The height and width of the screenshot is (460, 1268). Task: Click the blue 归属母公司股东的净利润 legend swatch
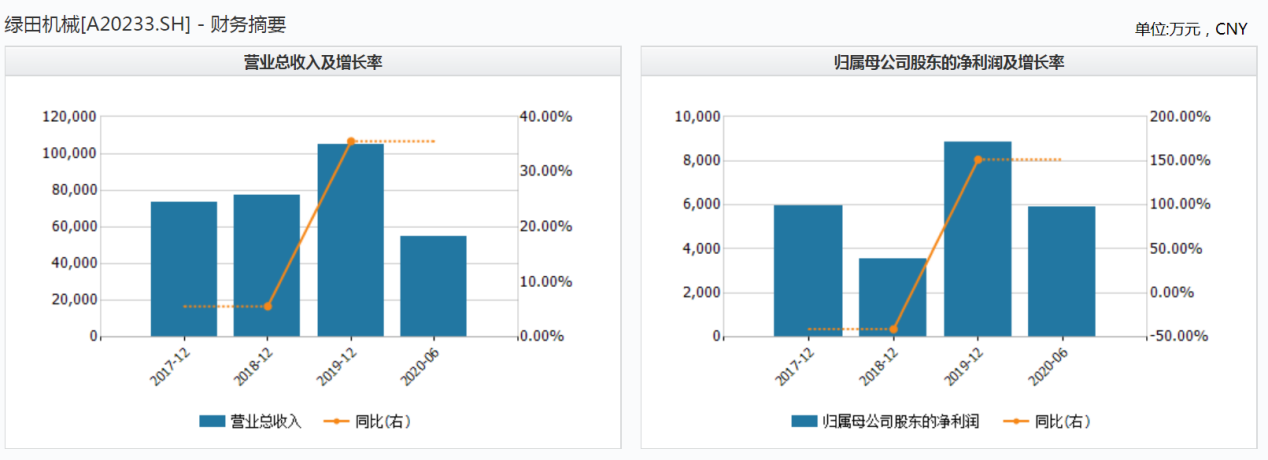pos(804,422)
